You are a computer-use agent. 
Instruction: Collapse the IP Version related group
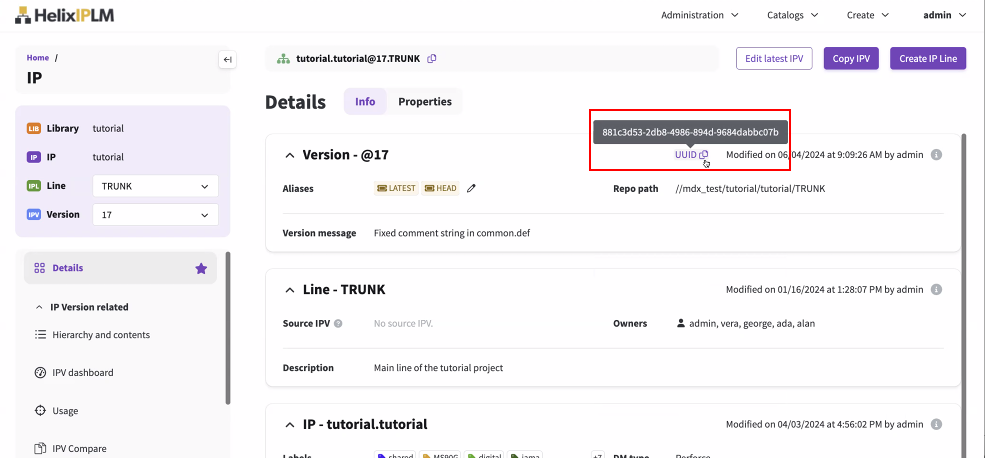[40, 307]
